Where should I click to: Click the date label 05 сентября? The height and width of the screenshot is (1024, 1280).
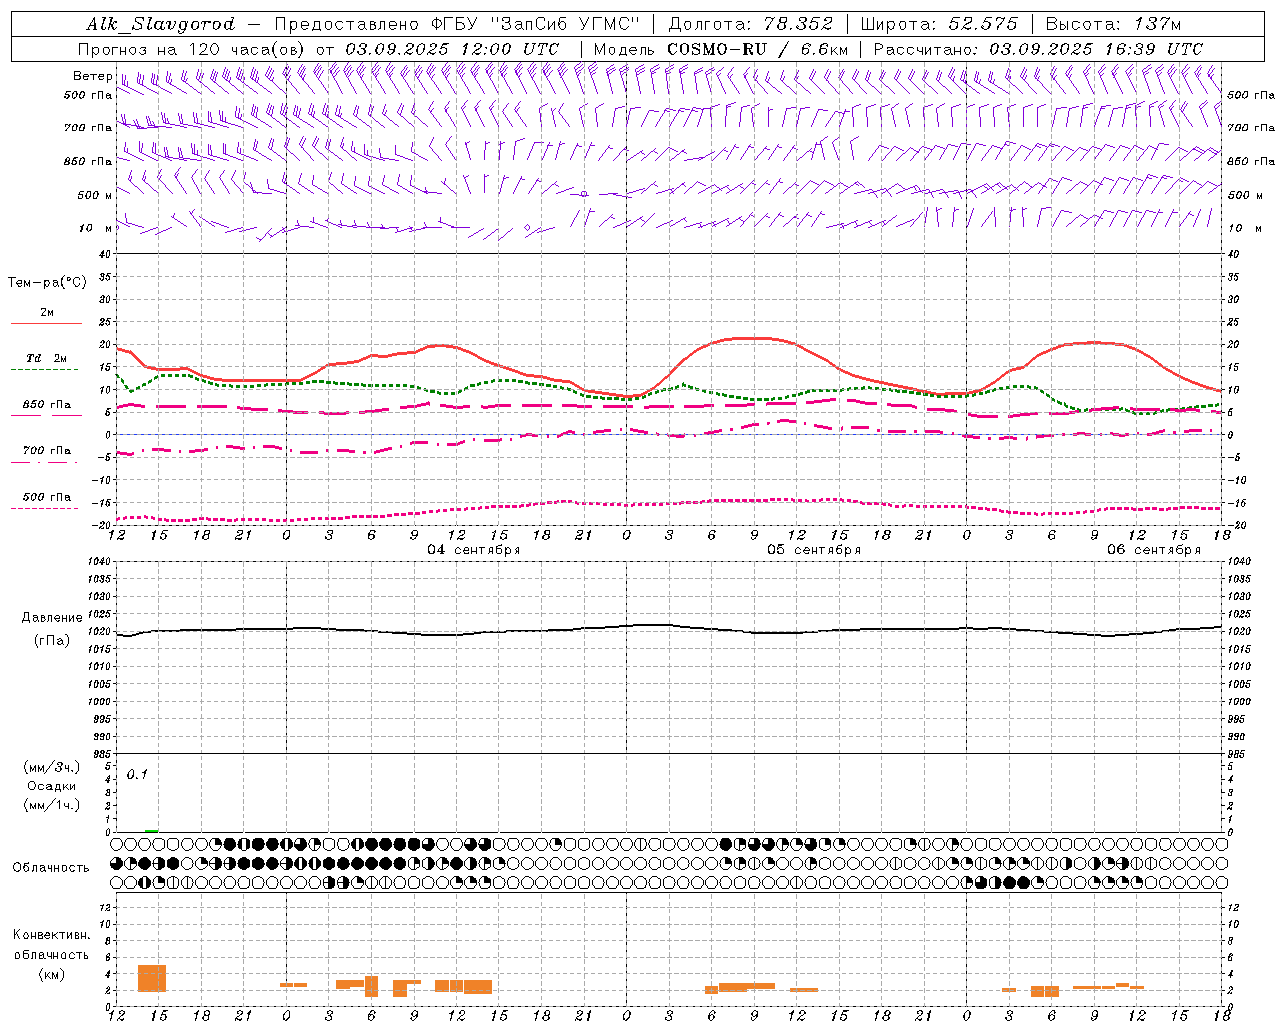click(x=814, y=550)
